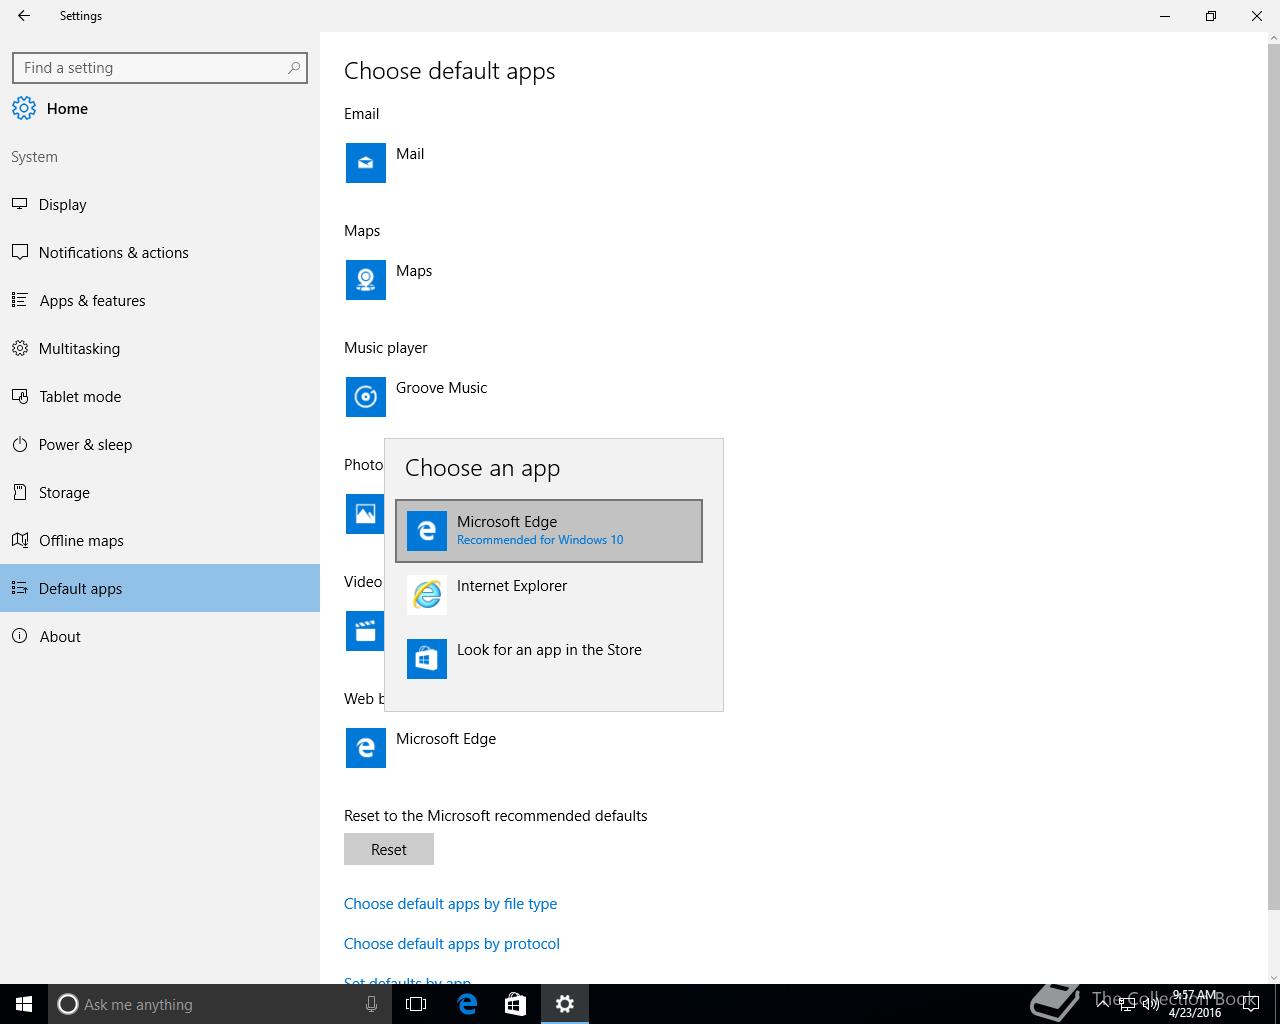This screenshot has height=1024, width=1280.
Task: Click the About info icon
Action: point(19,636)
